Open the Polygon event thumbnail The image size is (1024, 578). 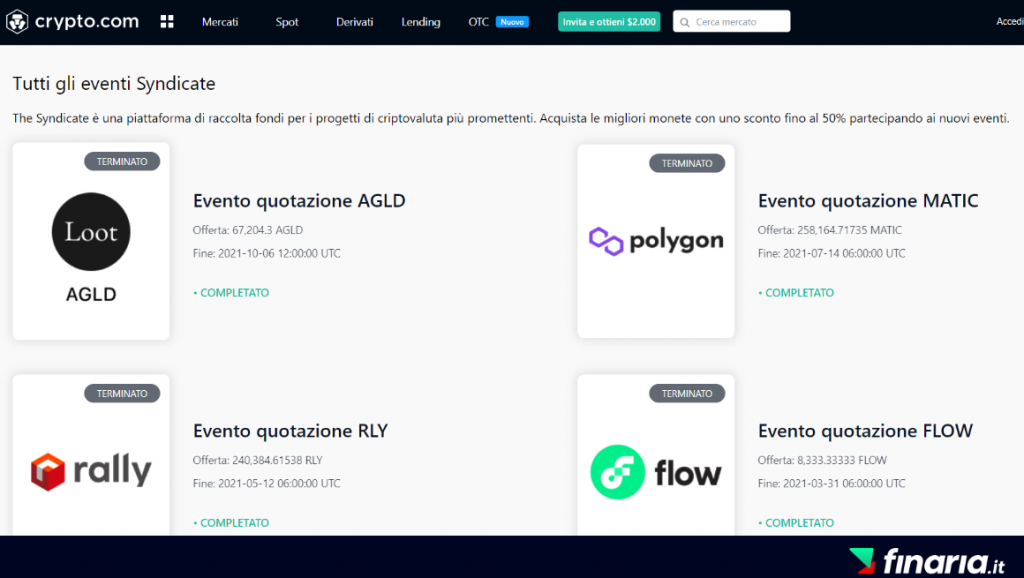[x=656, y=241]
